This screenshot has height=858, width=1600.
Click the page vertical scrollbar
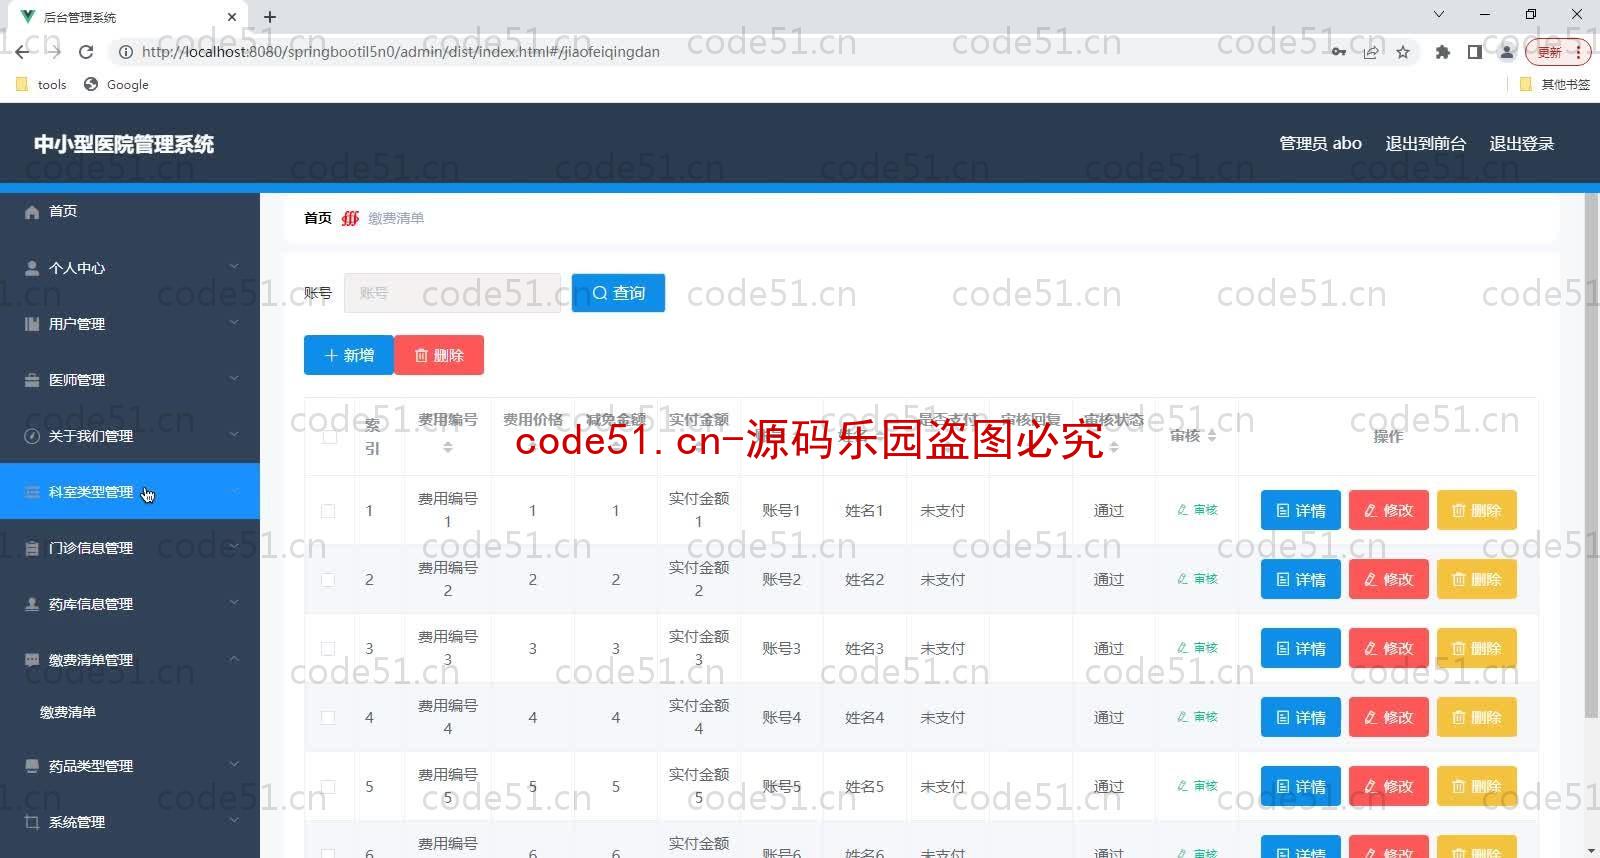click(1591, 455)
